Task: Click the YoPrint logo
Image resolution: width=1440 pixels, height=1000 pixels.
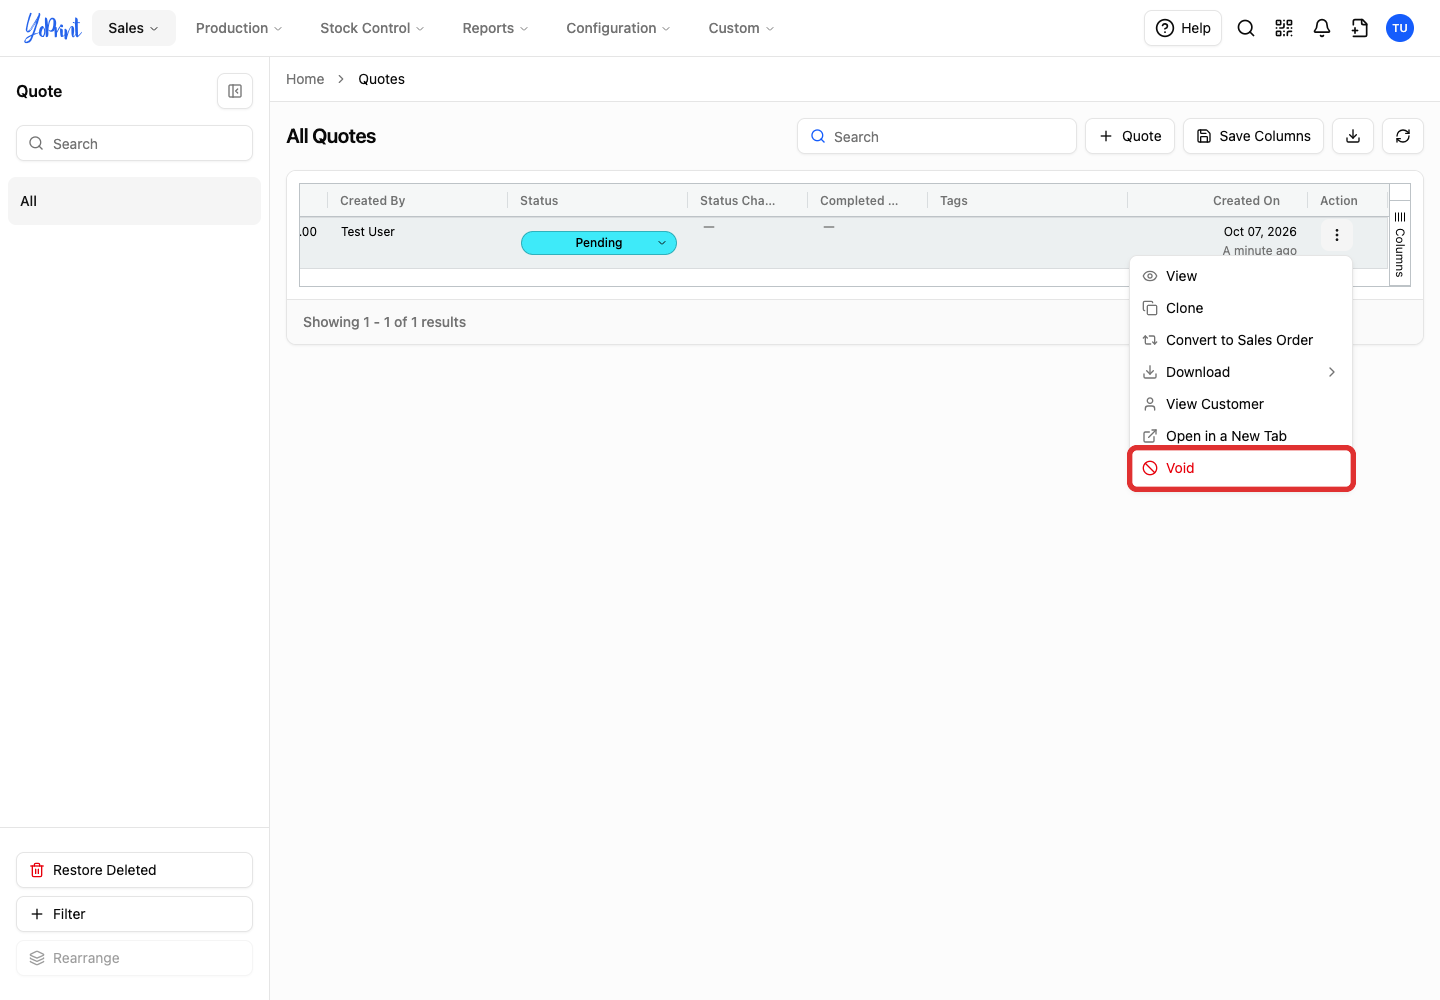Action: coord(52,28)
